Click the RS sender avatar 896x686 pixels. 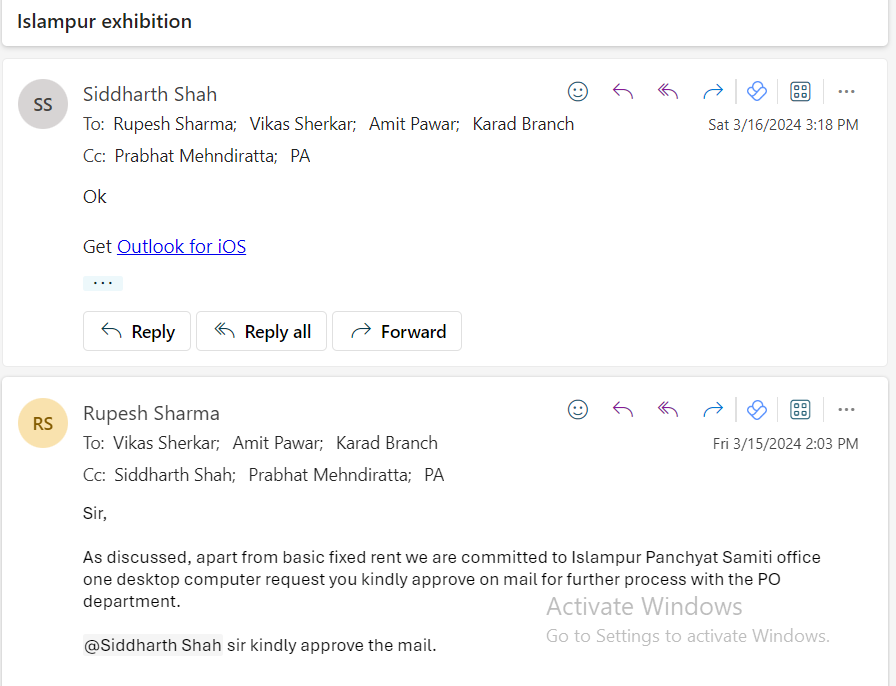pyautogui.click(x=43, y=423)
